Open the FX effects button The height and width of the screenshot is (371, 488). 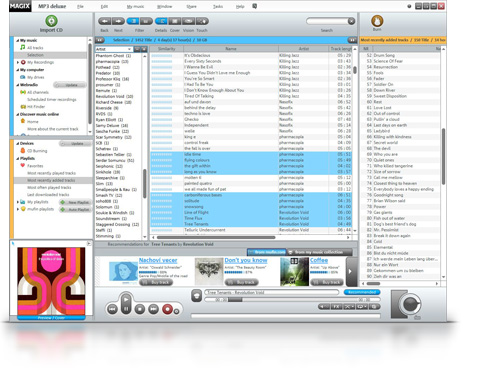click(335, 307)
